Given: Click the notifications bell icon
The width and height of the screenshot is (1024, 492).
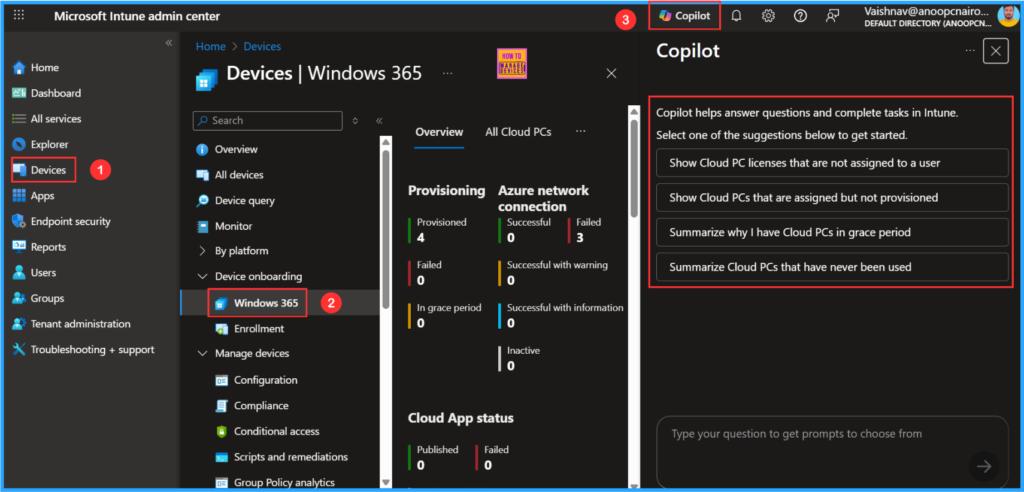Looking at the screenshot, I should (737, 16).
